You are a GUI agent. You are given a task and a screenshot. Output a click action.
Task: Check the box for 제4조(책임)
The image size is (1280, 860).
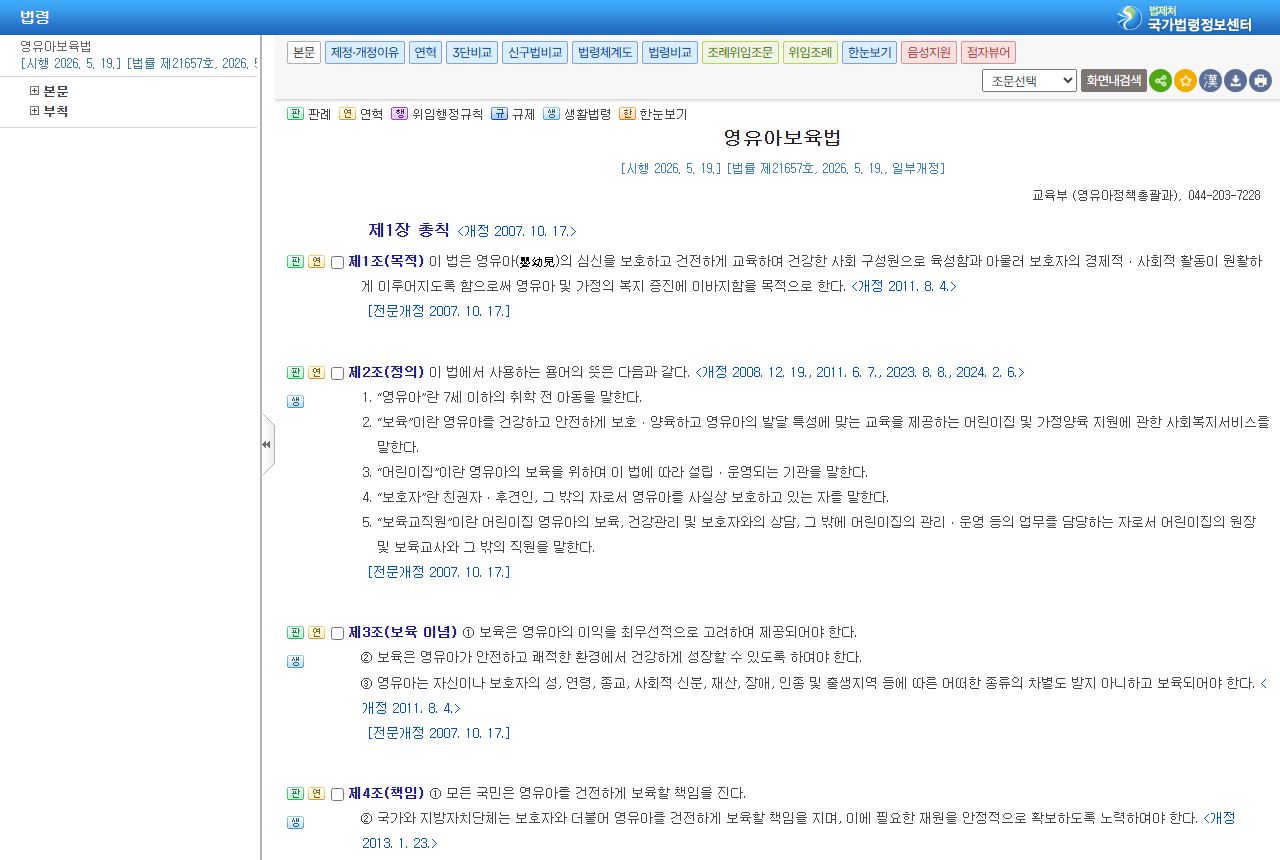coord(337,795)
